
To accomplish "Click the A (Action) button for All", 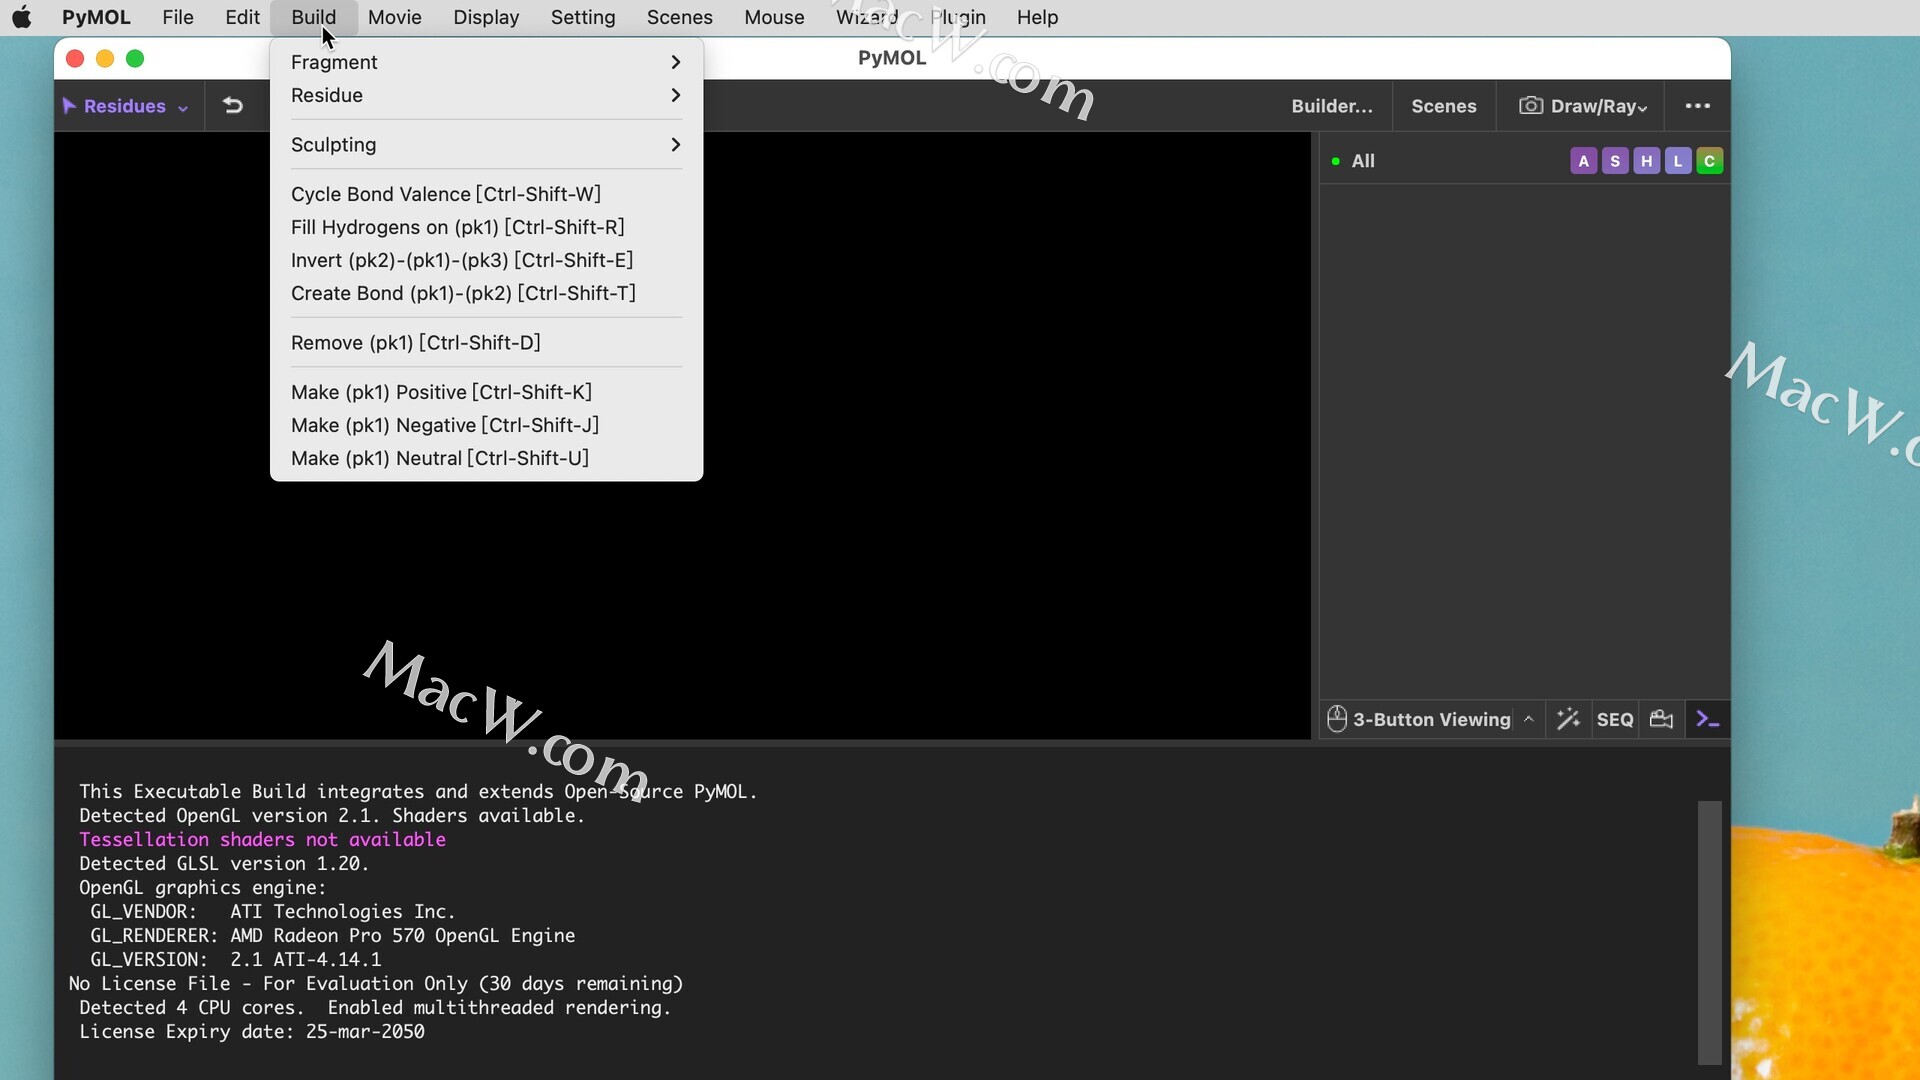I will 1583,161.
